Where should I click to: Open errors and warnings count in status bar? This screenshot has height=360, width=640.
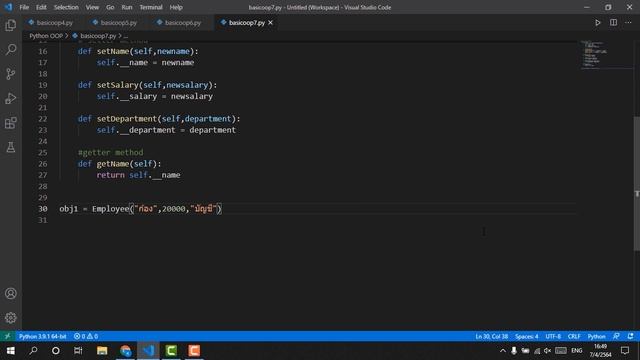coord(86,336)
